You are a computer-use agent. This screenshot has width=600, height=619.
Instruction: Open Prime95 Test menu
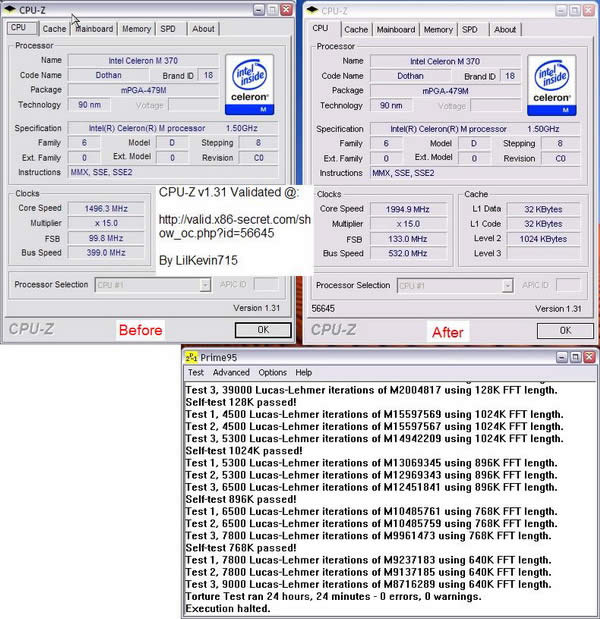click(x=195, y=372)
